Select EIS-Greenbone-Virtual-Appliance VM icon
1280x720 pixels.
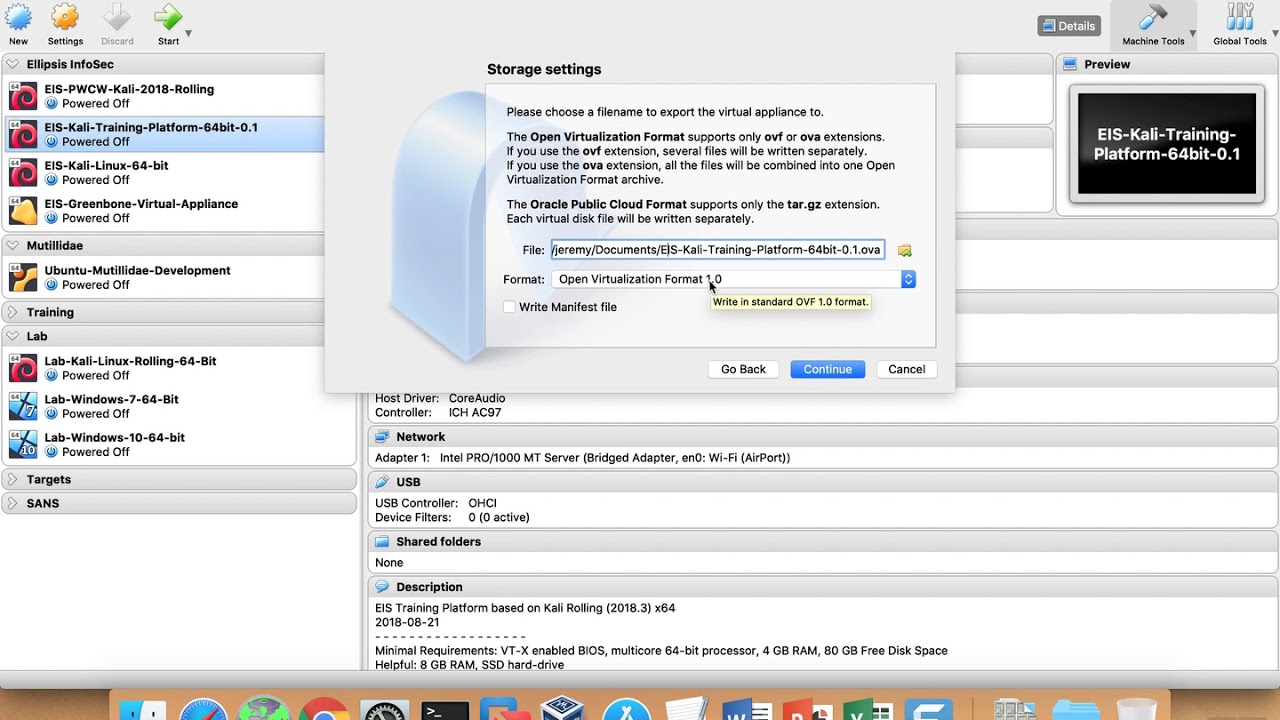23,210
